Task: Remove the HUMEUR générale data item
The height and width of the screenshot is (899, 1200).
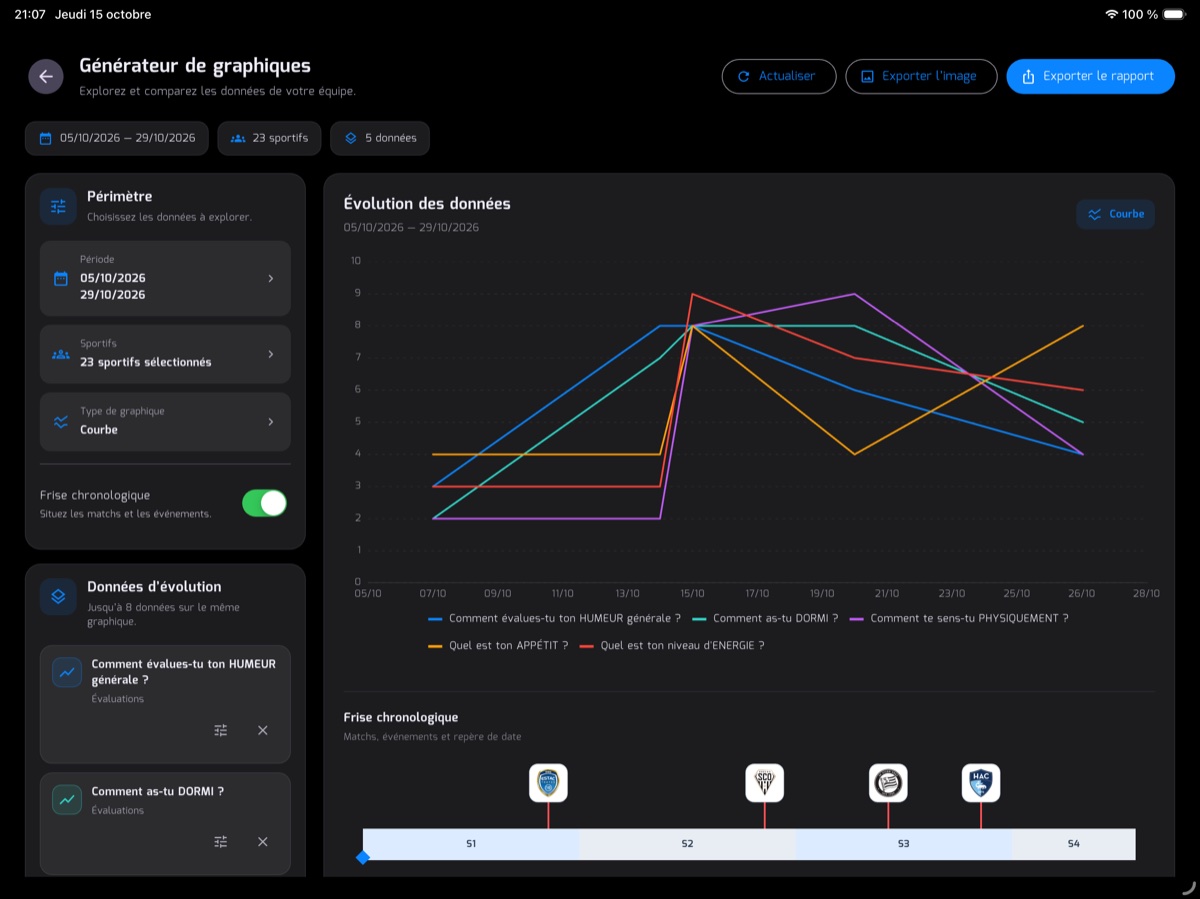Action: pyautogui.click(x=263, y=731)
